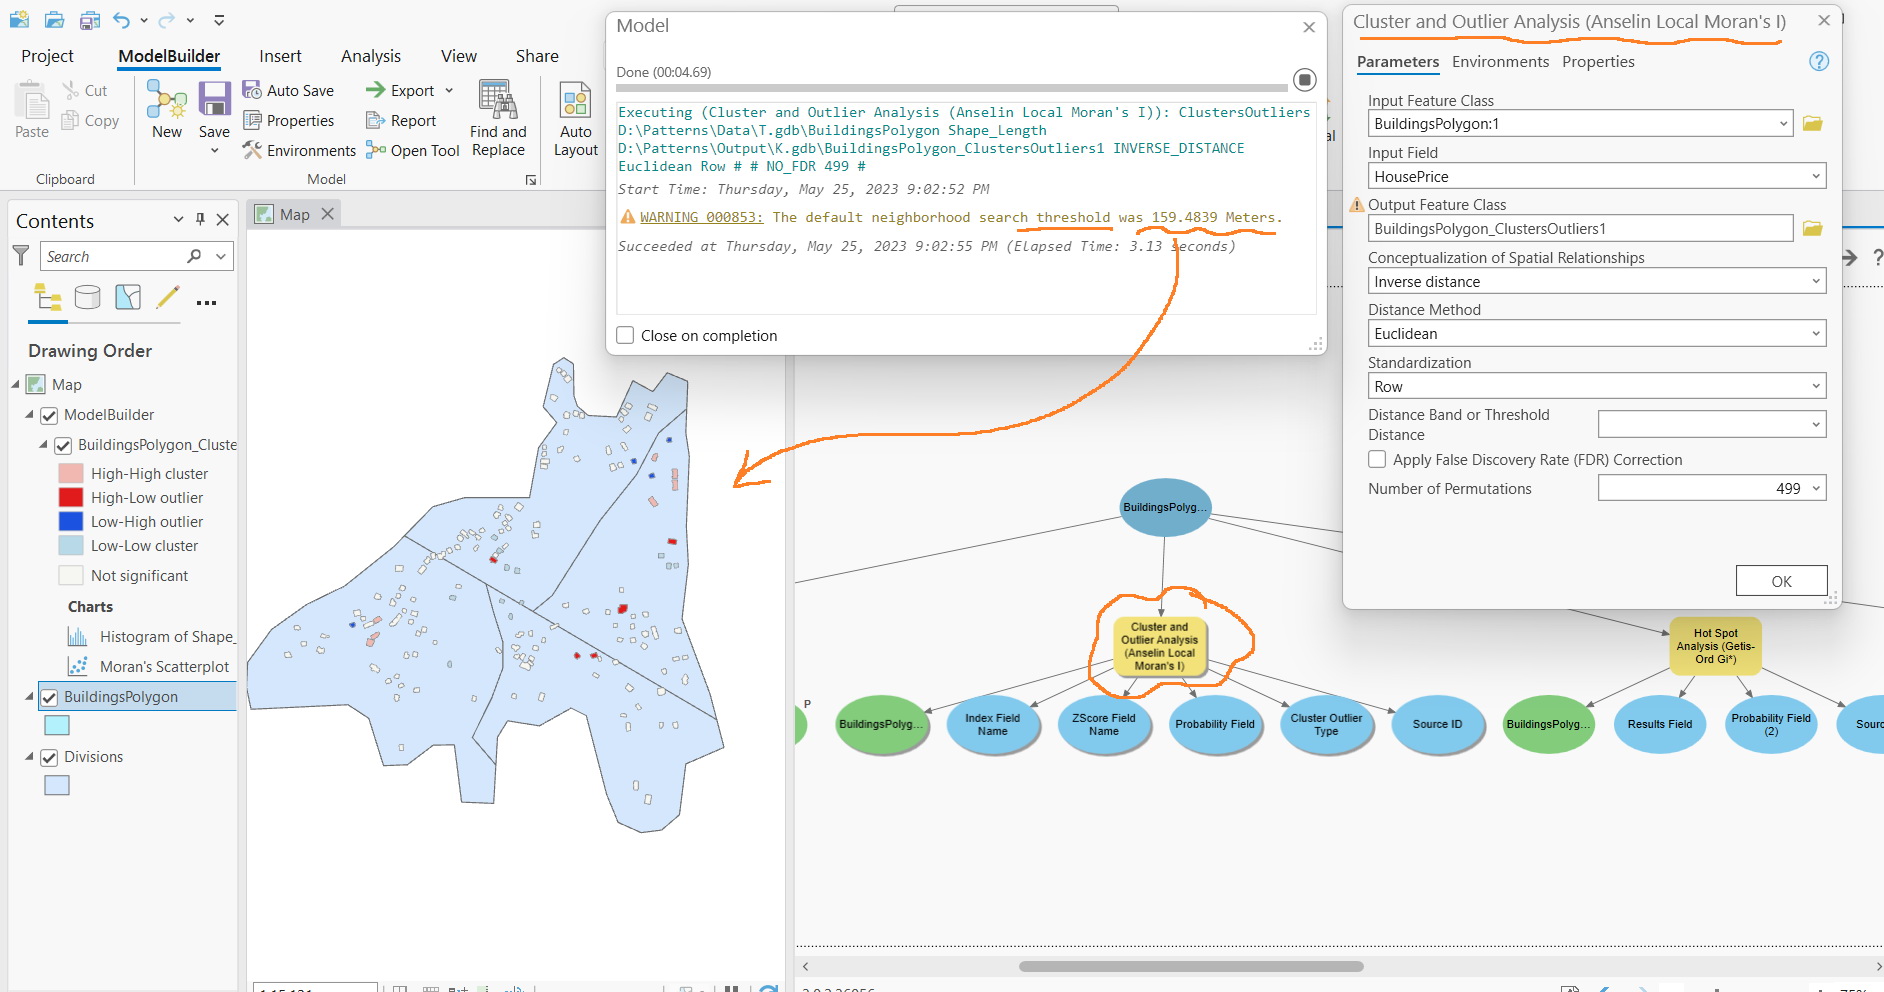Open the Share ribbon tab
The image size is (1884, 992).
(x=537, y=56)
